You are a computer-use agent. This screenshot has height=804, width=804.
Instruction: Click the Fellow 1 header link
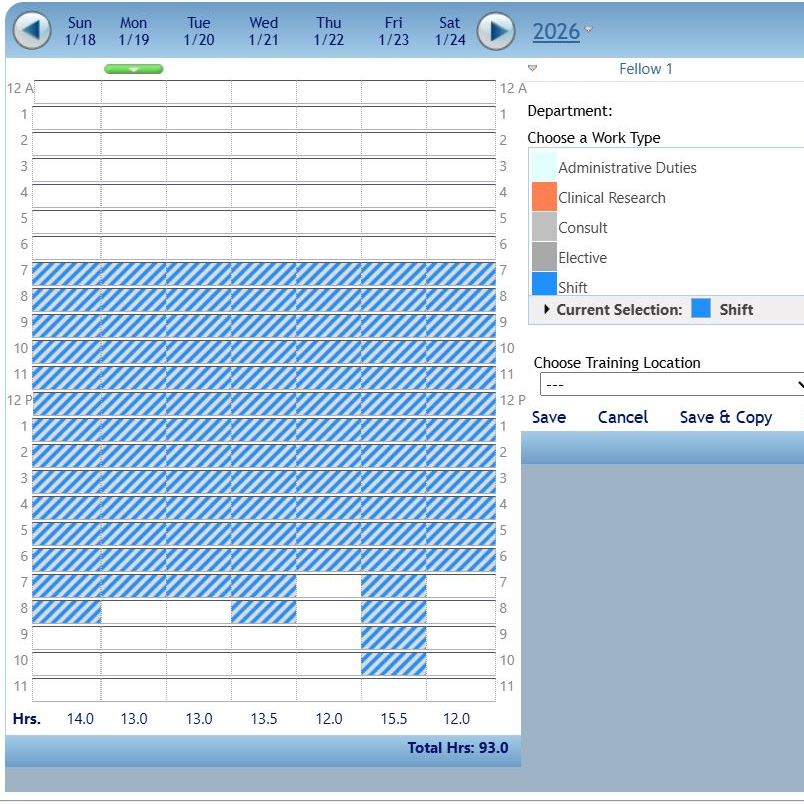[646, 69]
